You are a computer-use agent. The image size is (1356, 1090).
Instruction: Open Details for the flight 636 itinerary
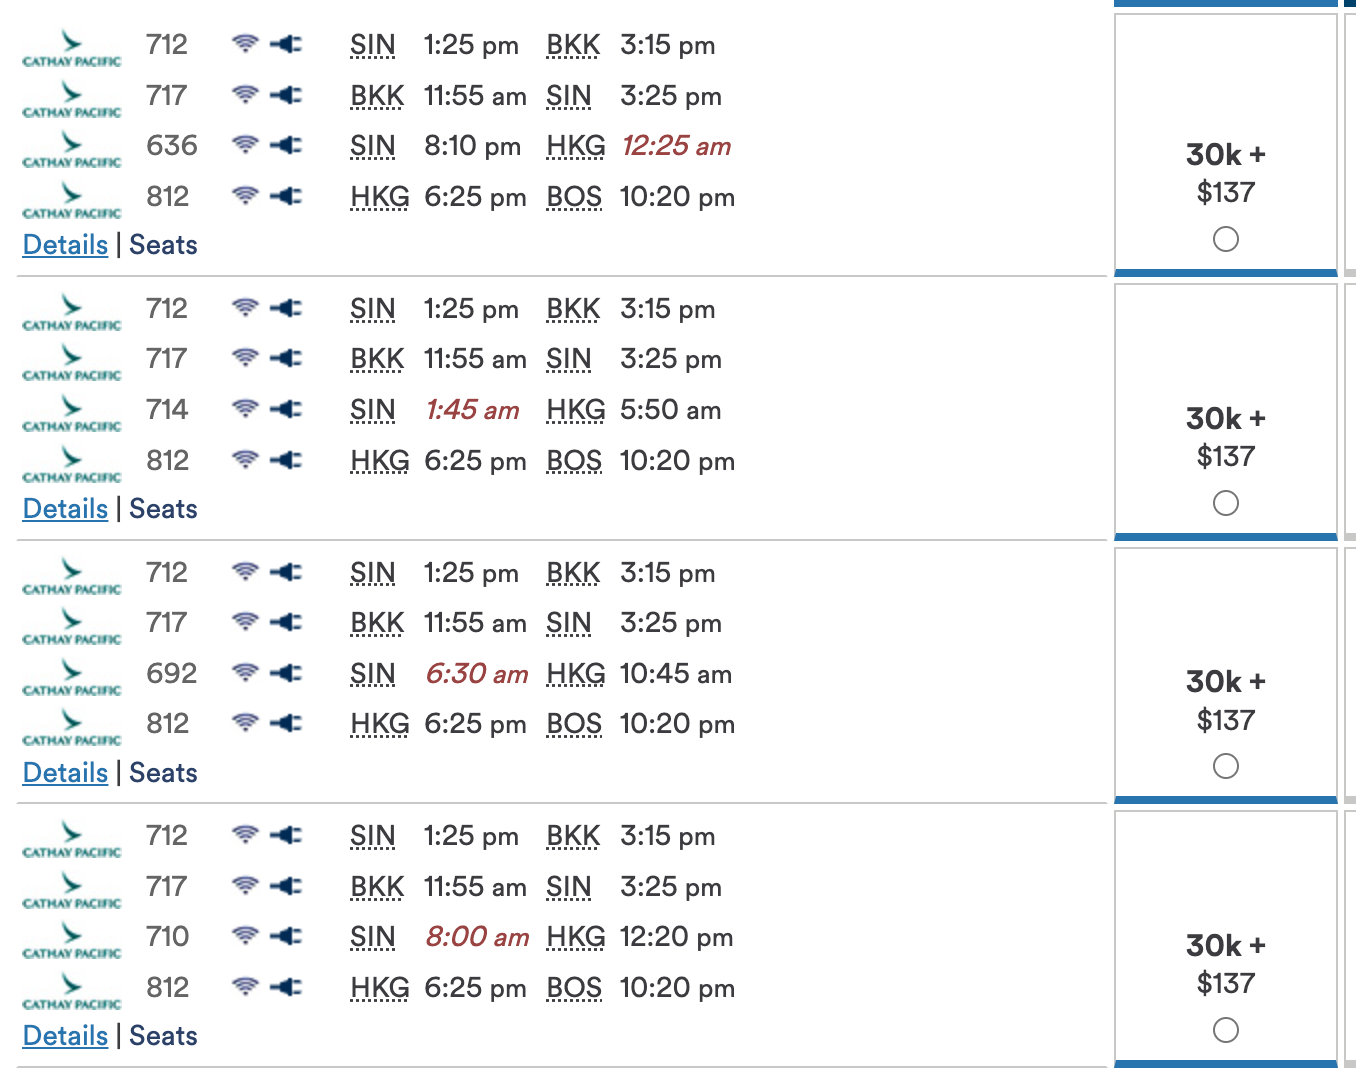click(65, 245)
